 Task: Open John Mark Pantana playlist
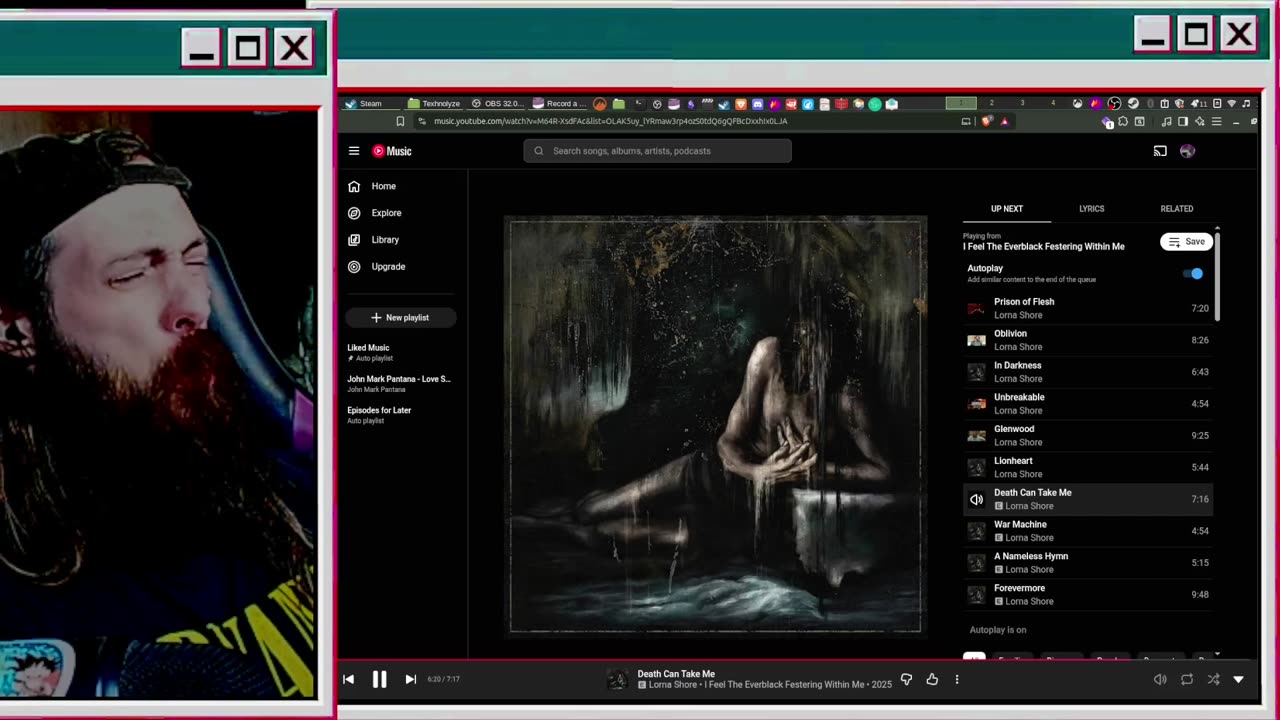[x=401, y=383]
